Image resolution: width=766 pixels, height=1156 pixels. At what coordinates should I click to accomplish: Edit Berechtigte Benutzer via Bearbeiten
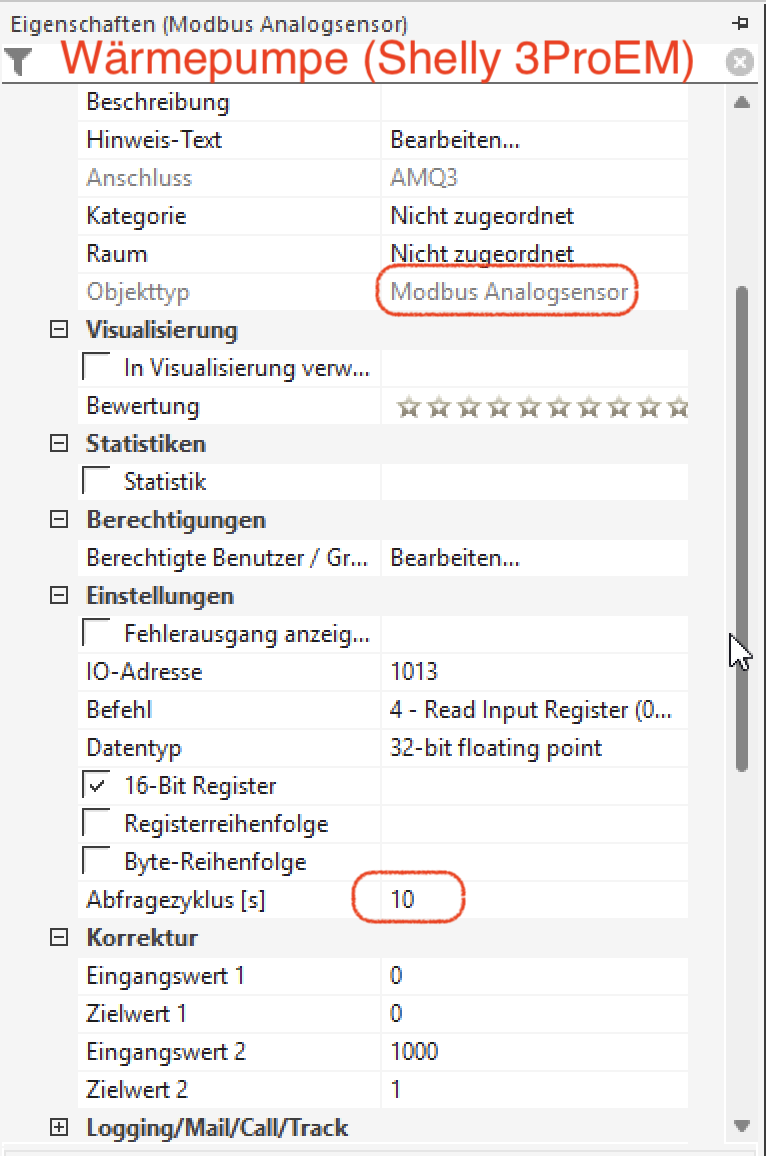(x=455, y=558)
